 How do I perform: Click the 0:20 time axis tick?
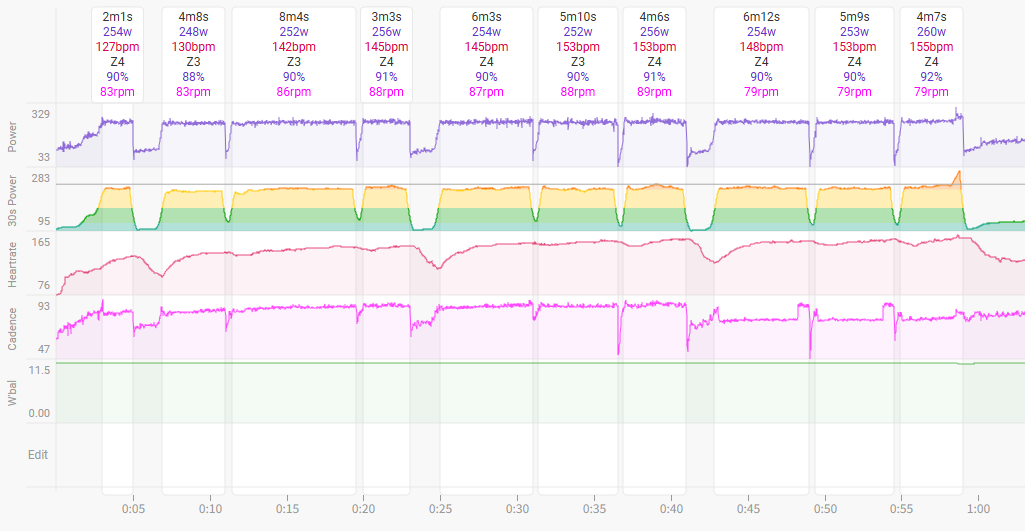tap(363, 508)
